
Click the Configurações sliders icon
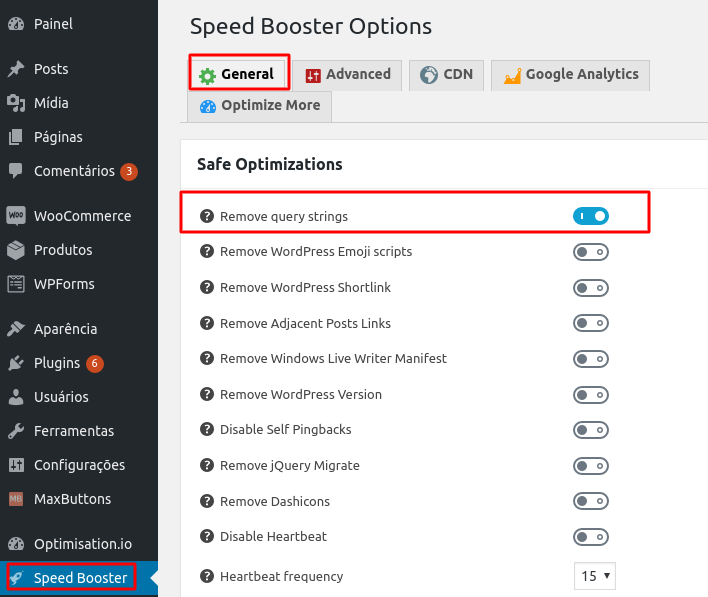(x=16, y=465)
